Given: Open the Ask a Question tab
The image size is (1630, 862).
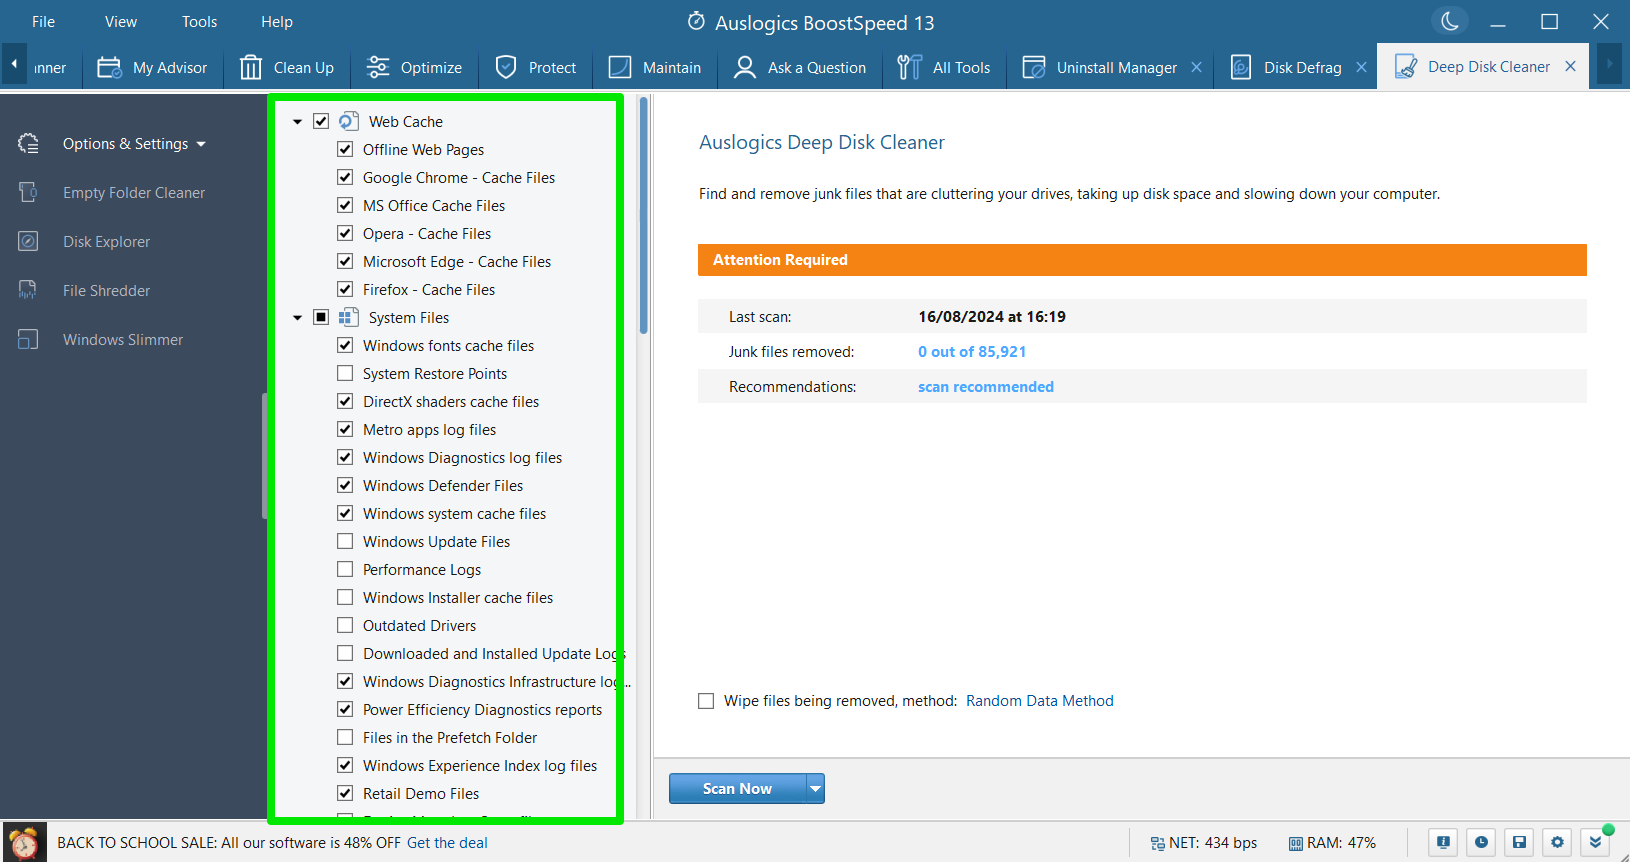Looking at the screenshot, I should [x=800, y=67].
